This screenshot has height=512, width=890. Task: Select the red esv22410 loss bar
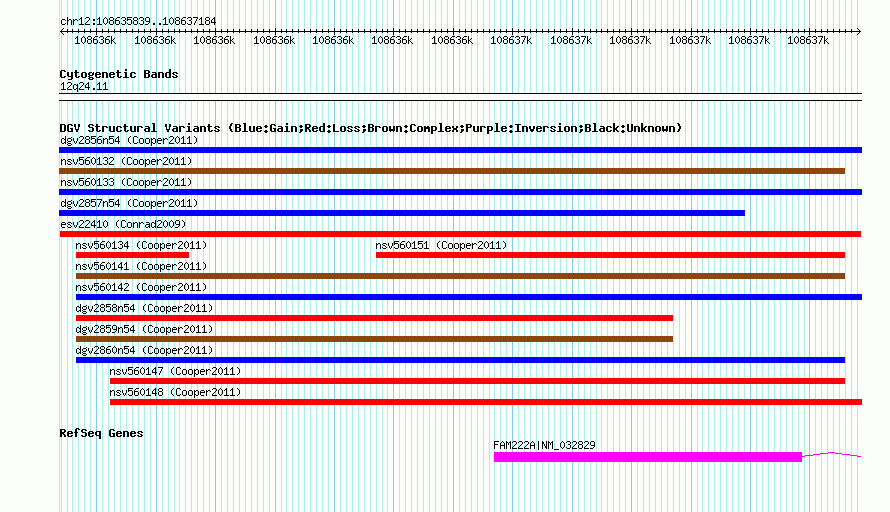tap(460, 234)
